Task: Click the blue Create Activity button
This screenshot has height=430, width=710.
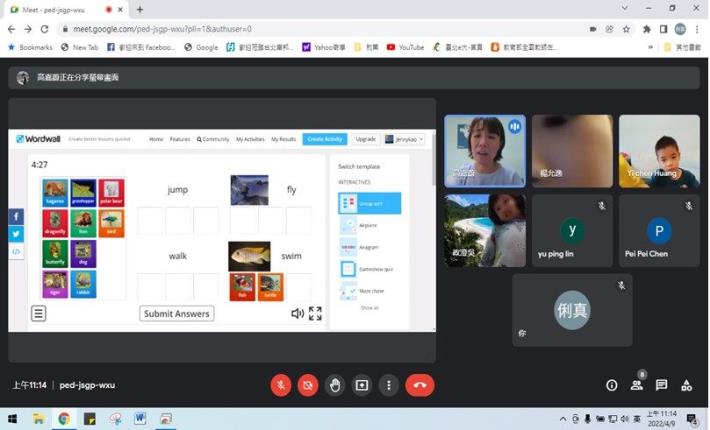Action: [x=325, y=139]
